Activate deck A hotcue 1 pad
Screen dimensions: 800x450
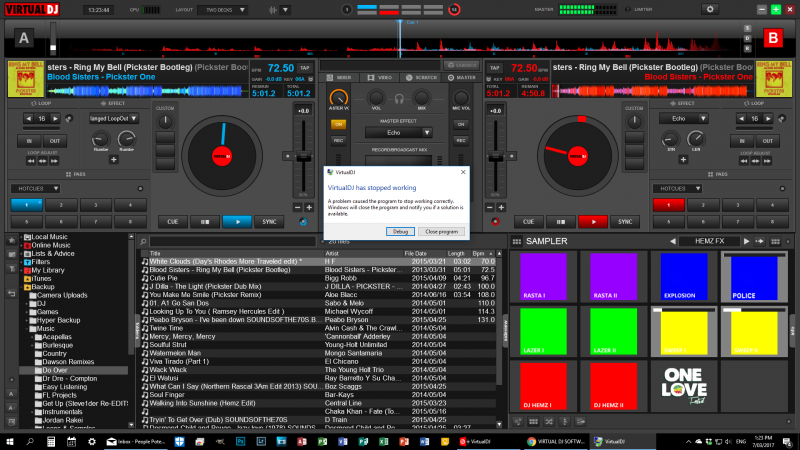tap(26, 205)
